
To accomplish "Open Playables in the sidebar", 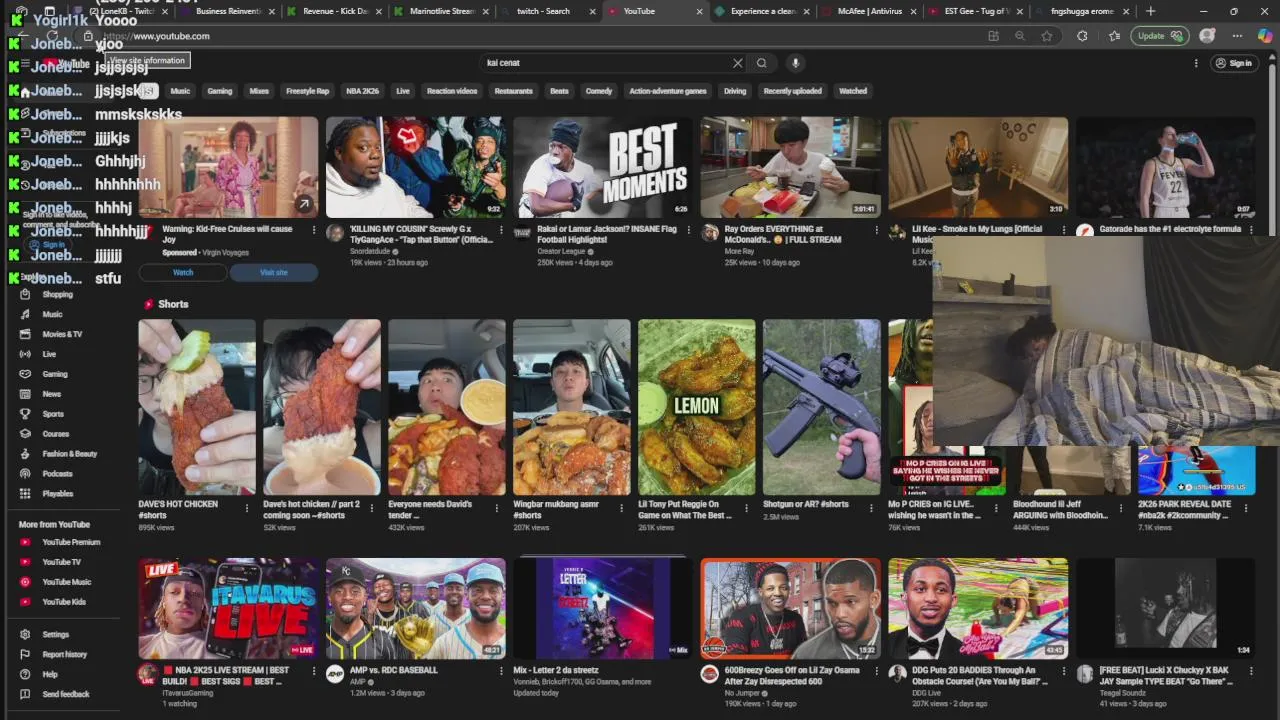I will 58,494.
